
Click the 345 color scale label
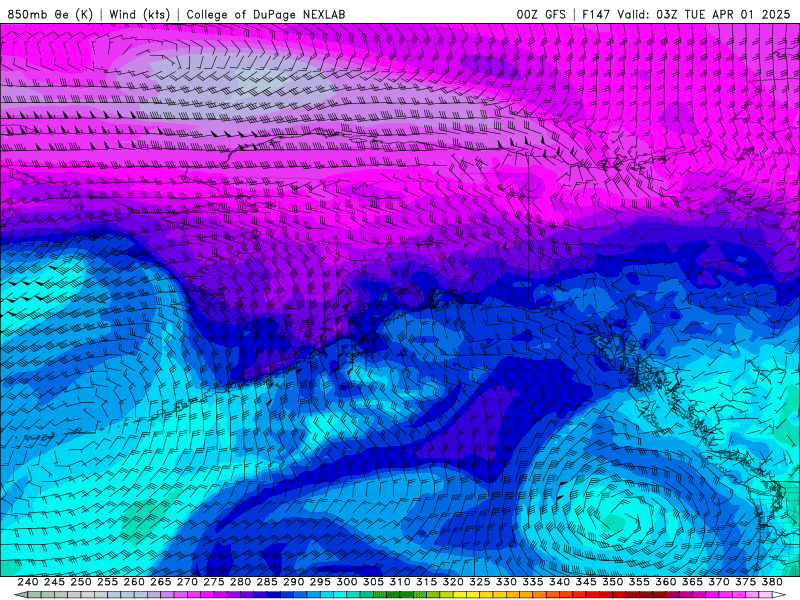[586, 582]
